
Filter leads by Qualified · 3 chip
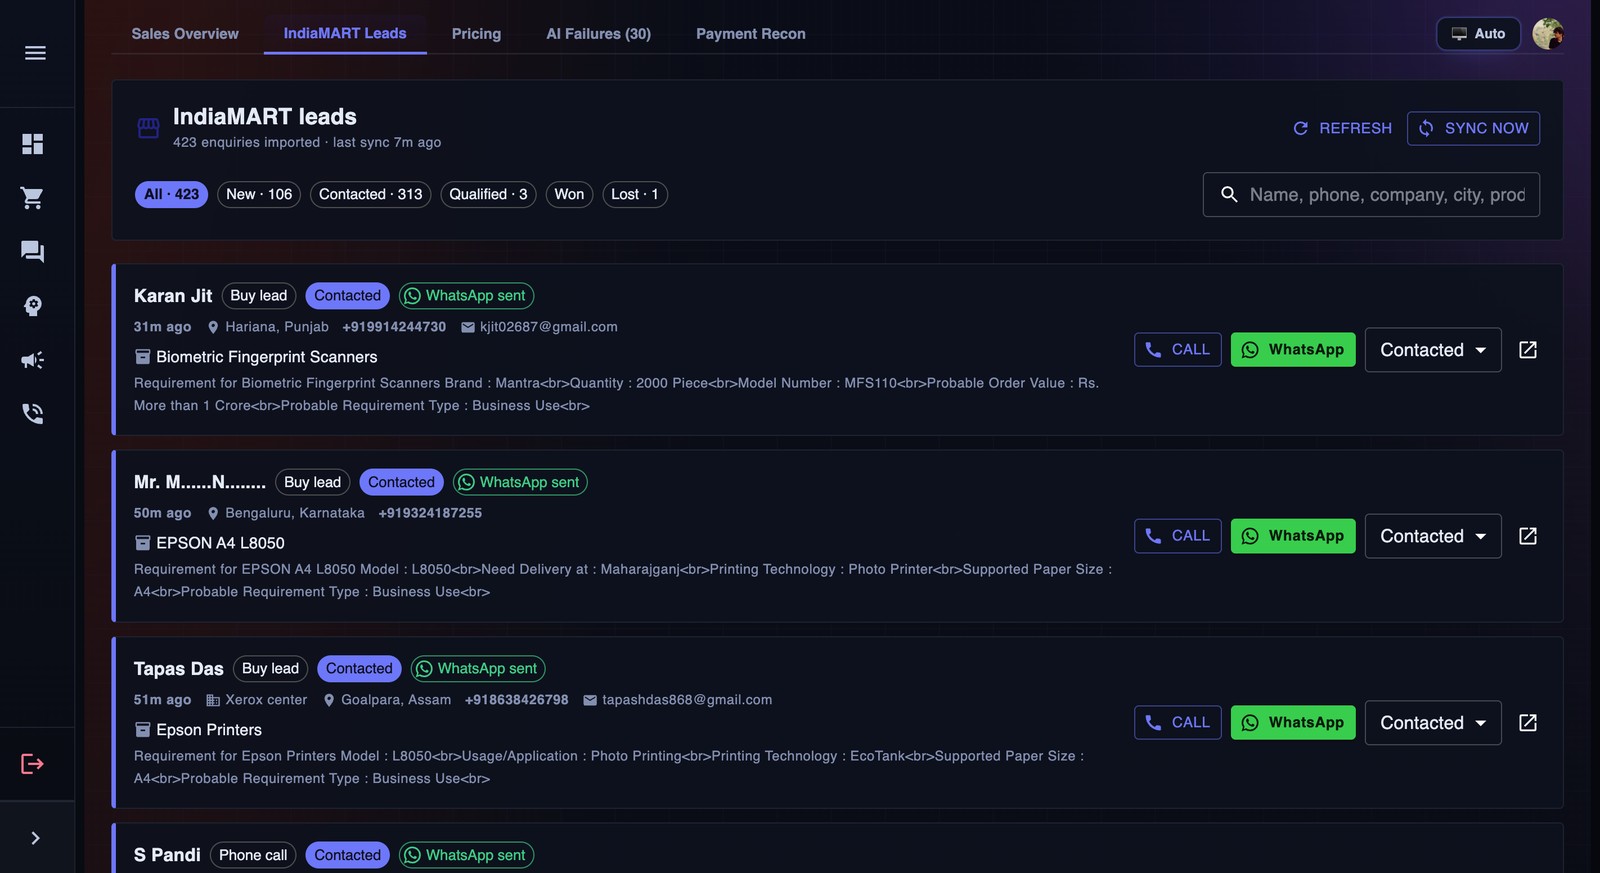[x=488, y=194]
